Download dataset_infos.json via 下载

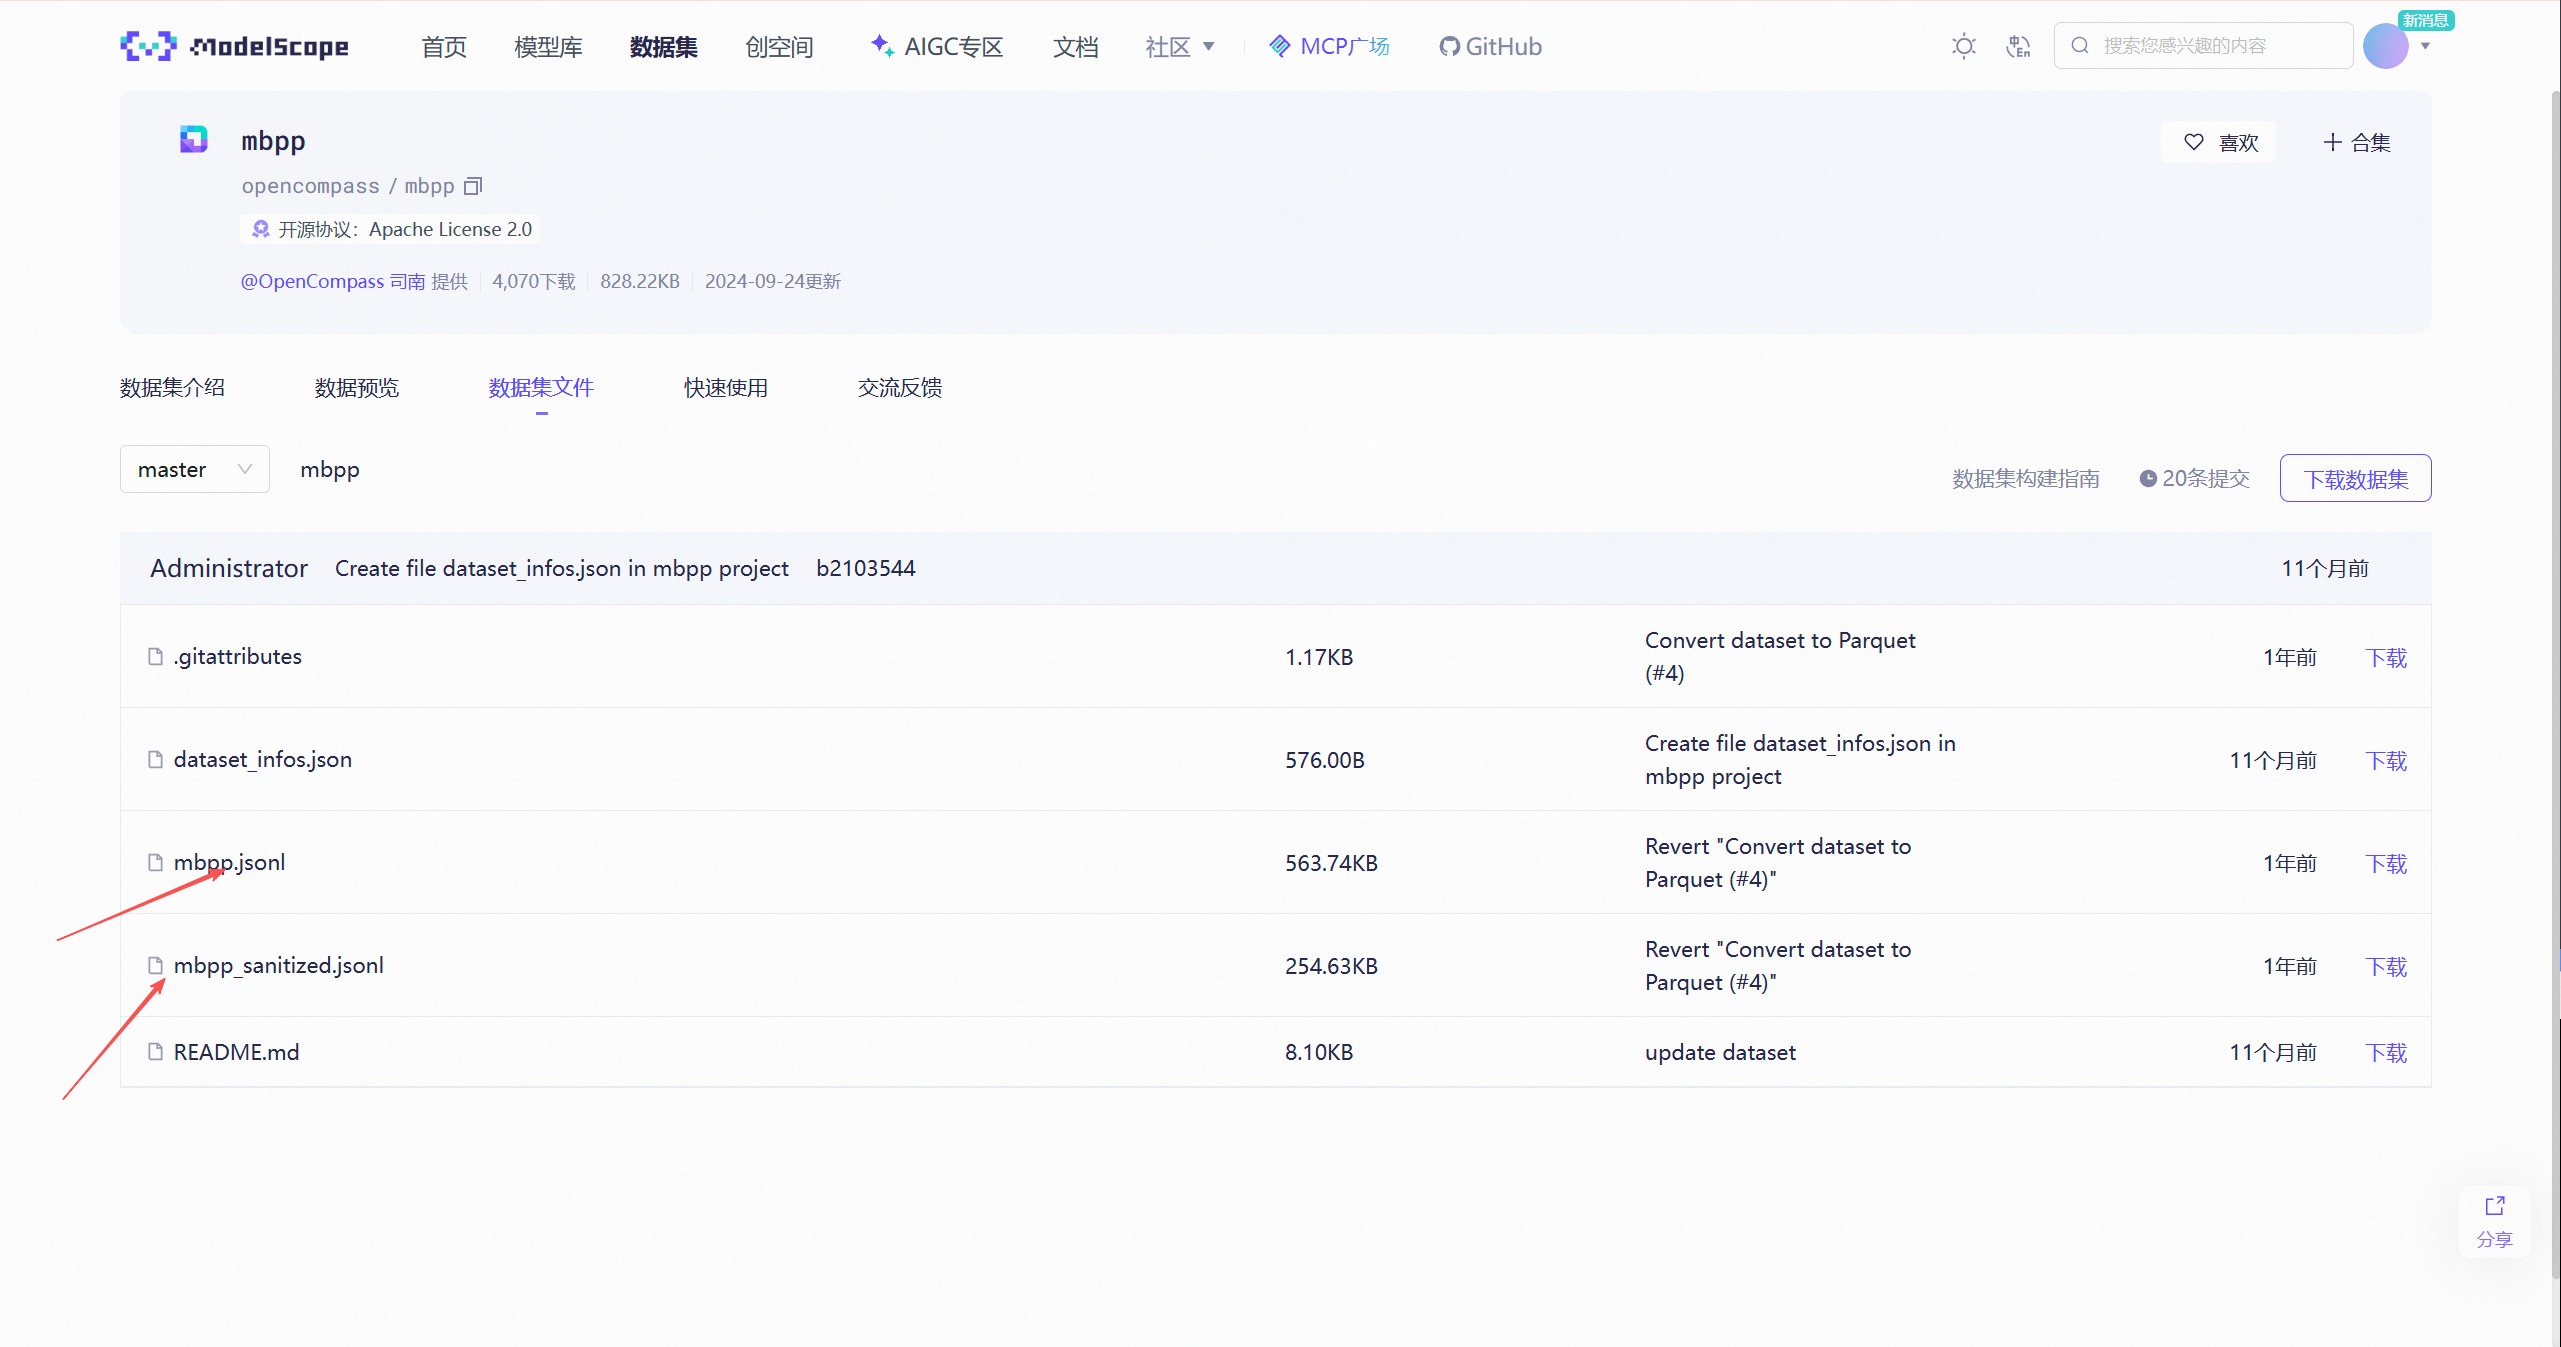pyautogui.click(x=2386, y=761)
